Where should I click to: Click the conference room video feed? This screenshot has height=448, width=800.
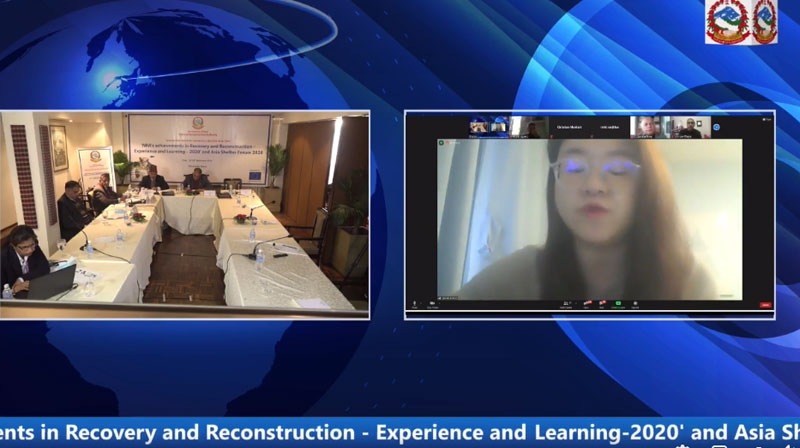pyautogui.click(x=185, y=215)
